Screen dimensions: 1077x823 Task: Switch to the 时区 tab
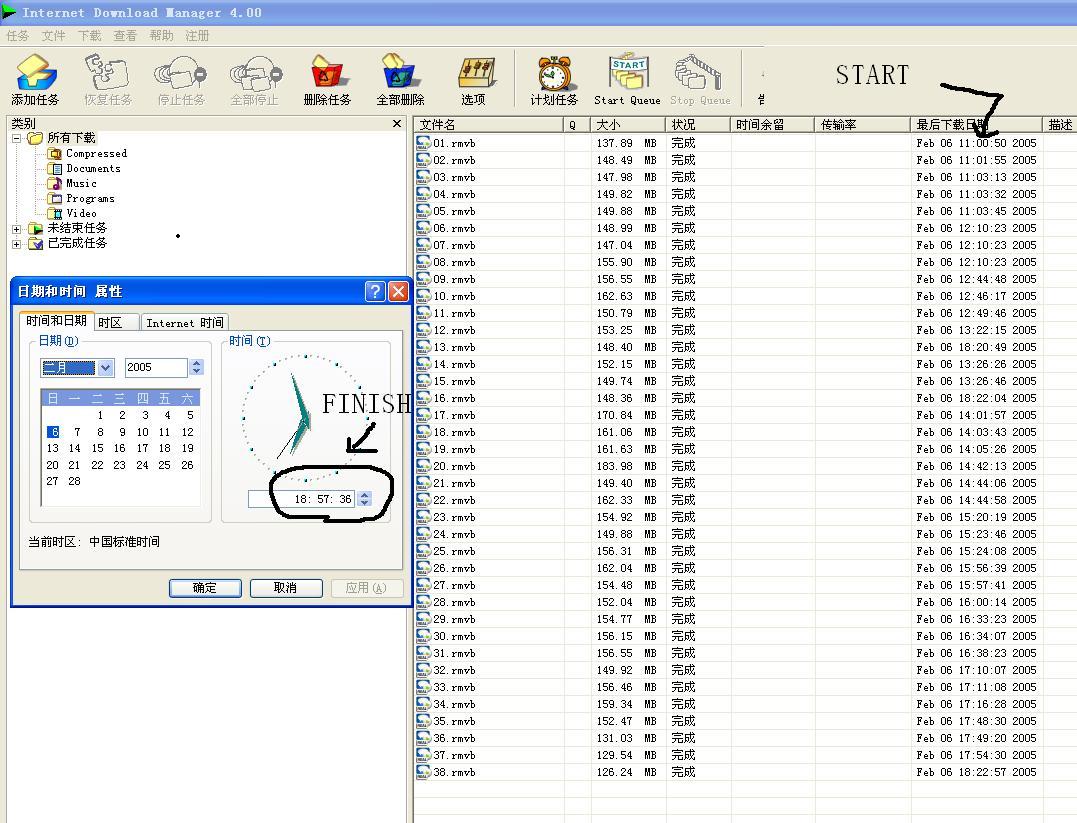pos(115,323)
